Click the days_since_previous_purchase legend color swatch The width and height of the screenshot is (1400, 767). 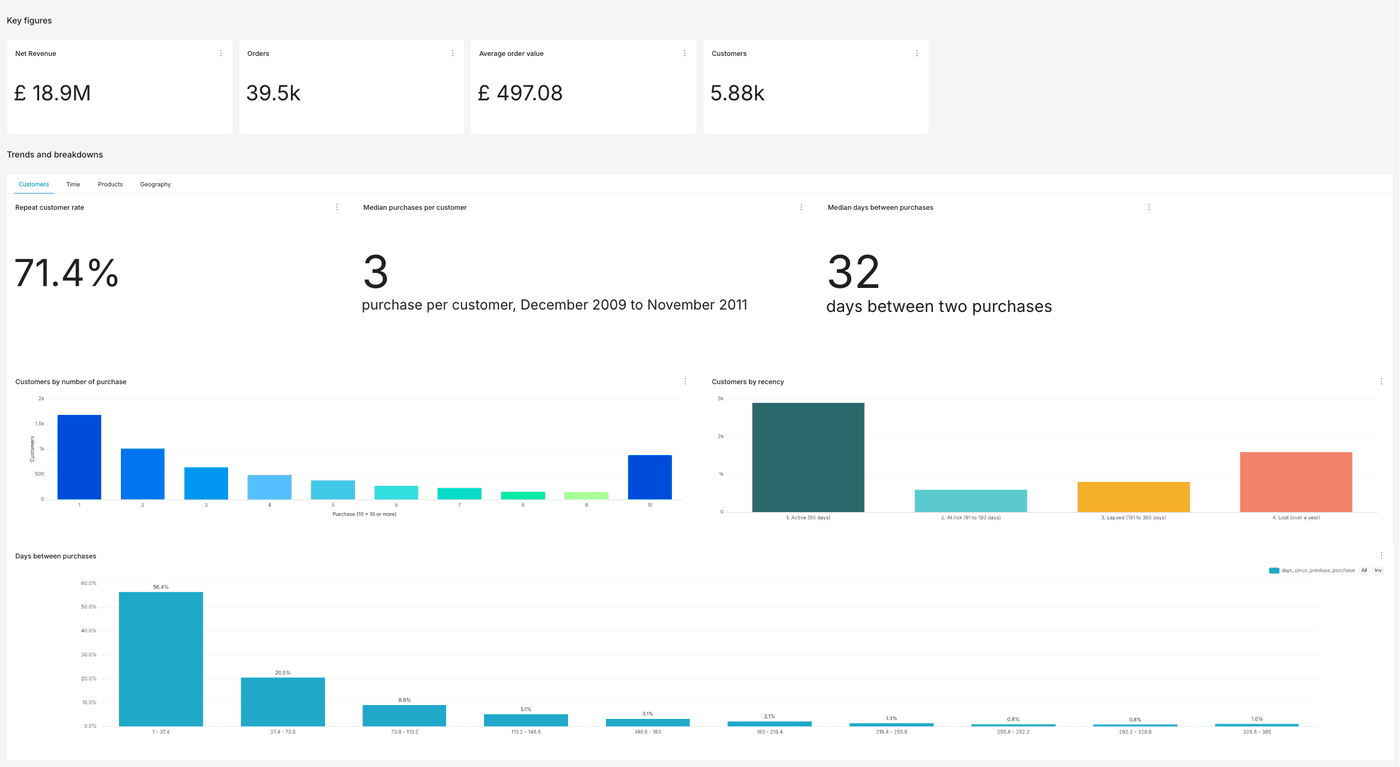[x=1274, y=571]
